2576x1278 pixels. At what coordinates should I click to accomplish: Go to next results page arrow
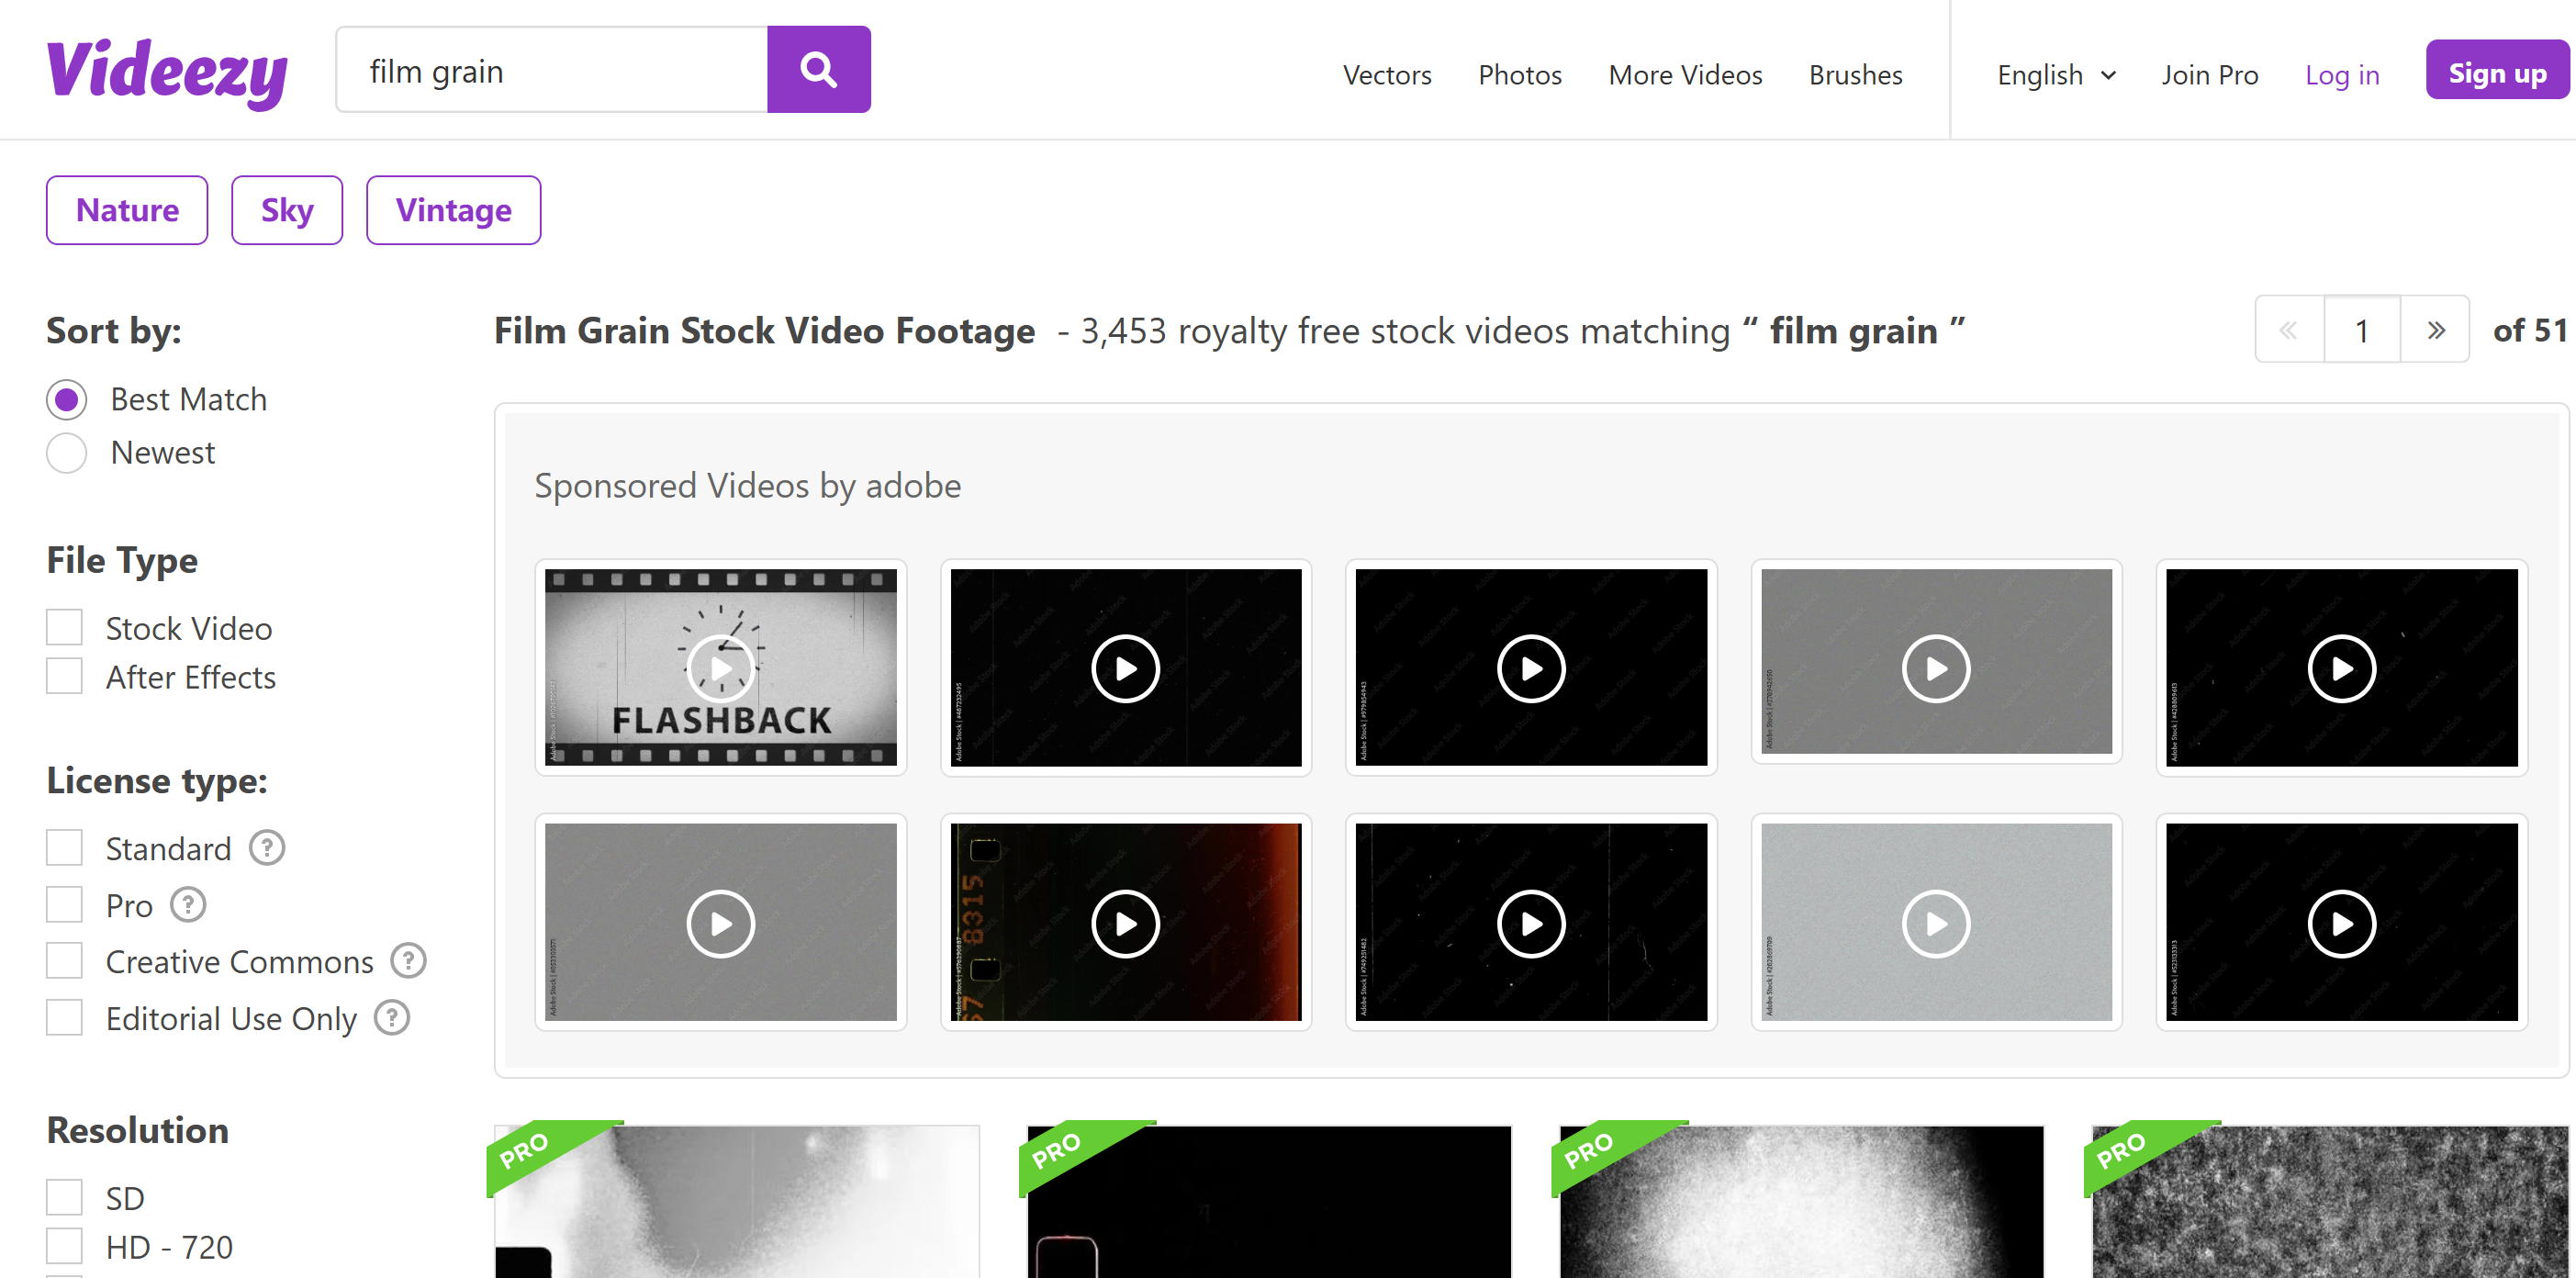[x=2435, y=330]
